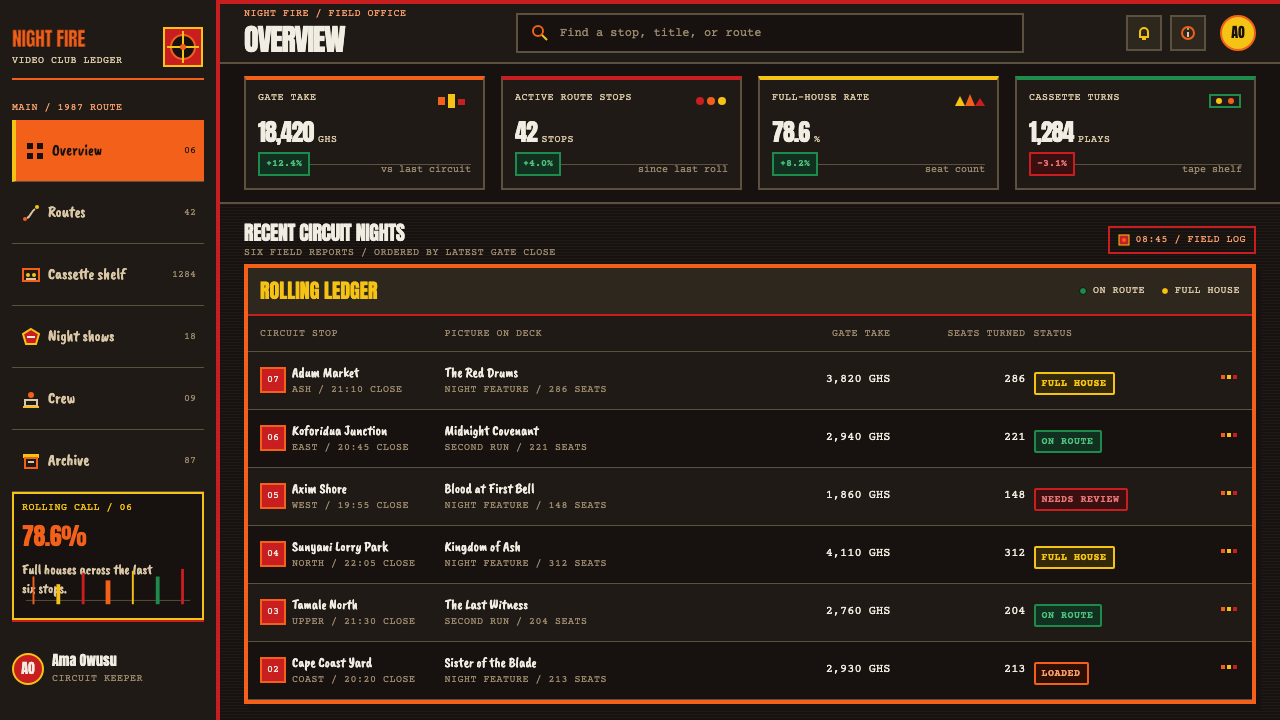The height and width of the screenshot is (720, 1280).
Task: Click stop number badge 04
Action: click(273, 554)
